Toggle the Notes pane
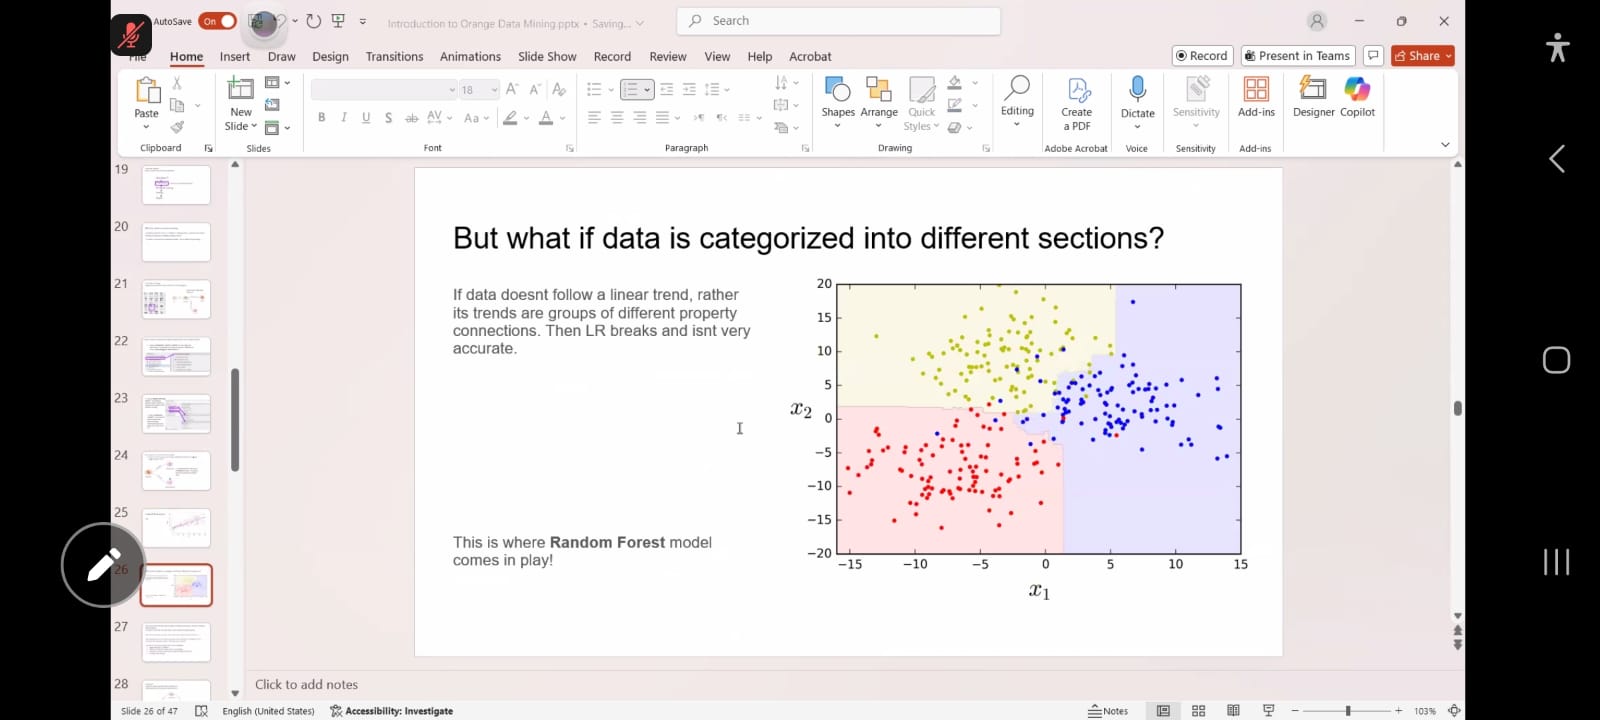This screenshot has width=1600, height=720. (x=1108, y=711)
